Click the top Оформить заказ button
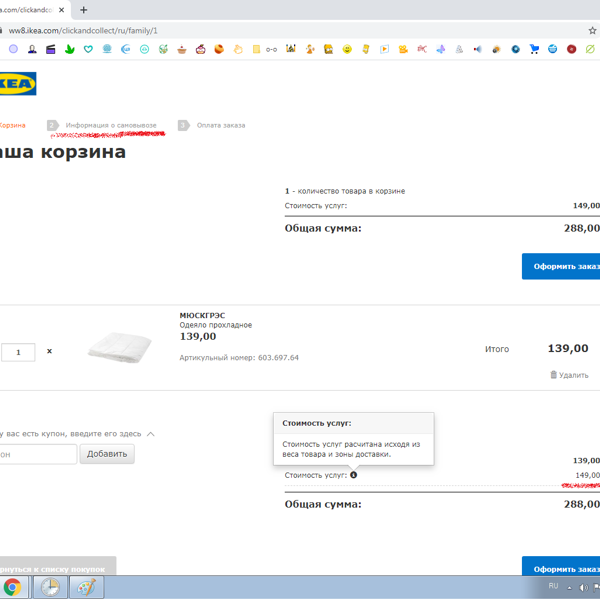 click(x=561, y=266)
